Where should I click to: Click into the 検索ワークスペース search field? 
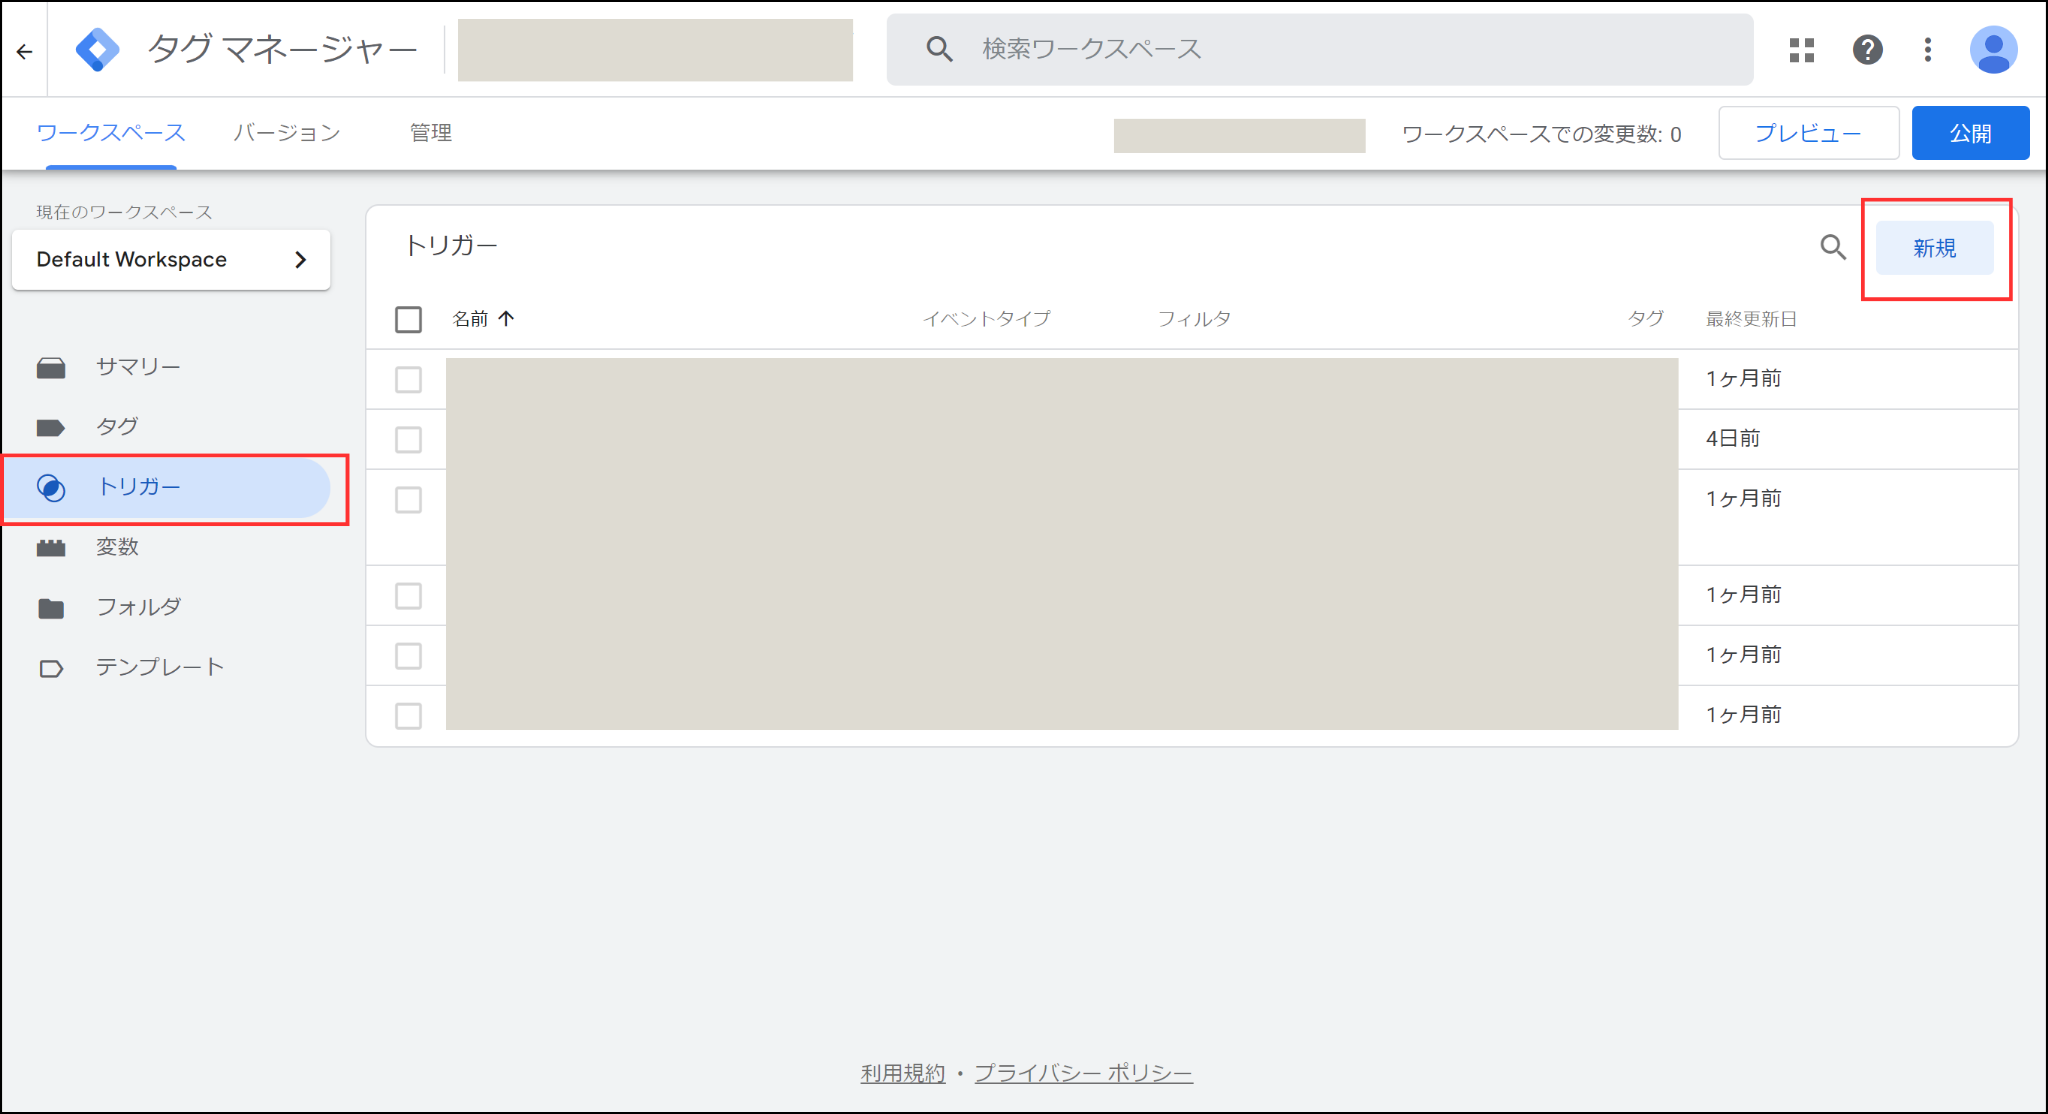[1320, 49]
